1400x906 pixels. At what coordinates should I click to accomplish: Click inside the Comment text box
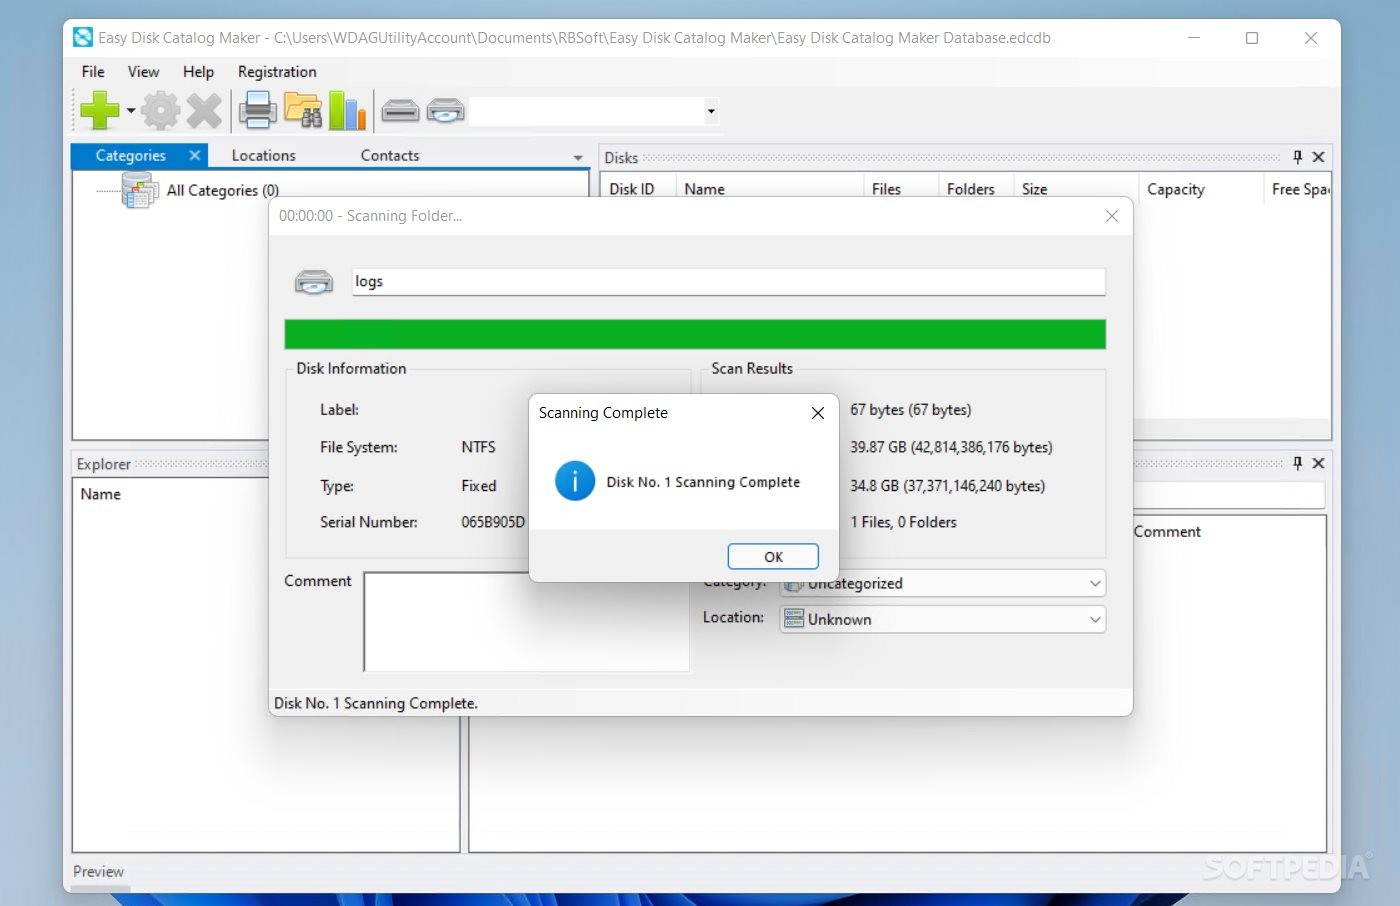526,621
